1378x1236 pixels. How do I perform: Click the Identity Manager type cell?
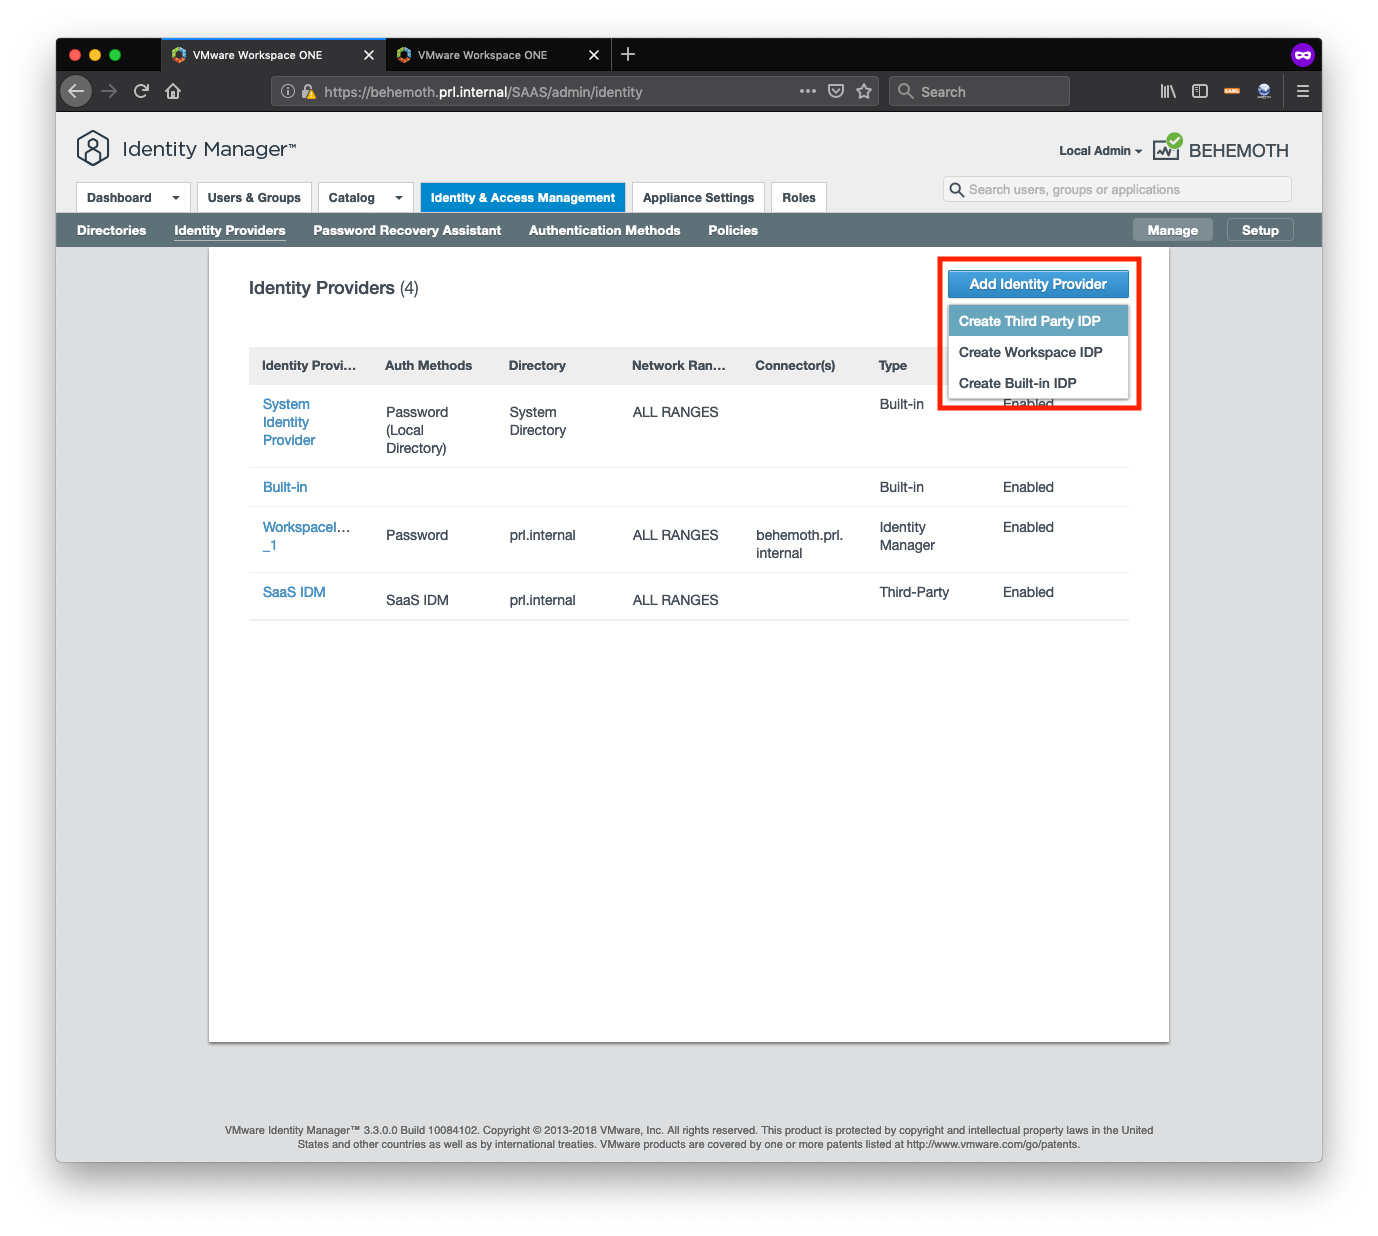pyautogui.click(x=907, y=536)
